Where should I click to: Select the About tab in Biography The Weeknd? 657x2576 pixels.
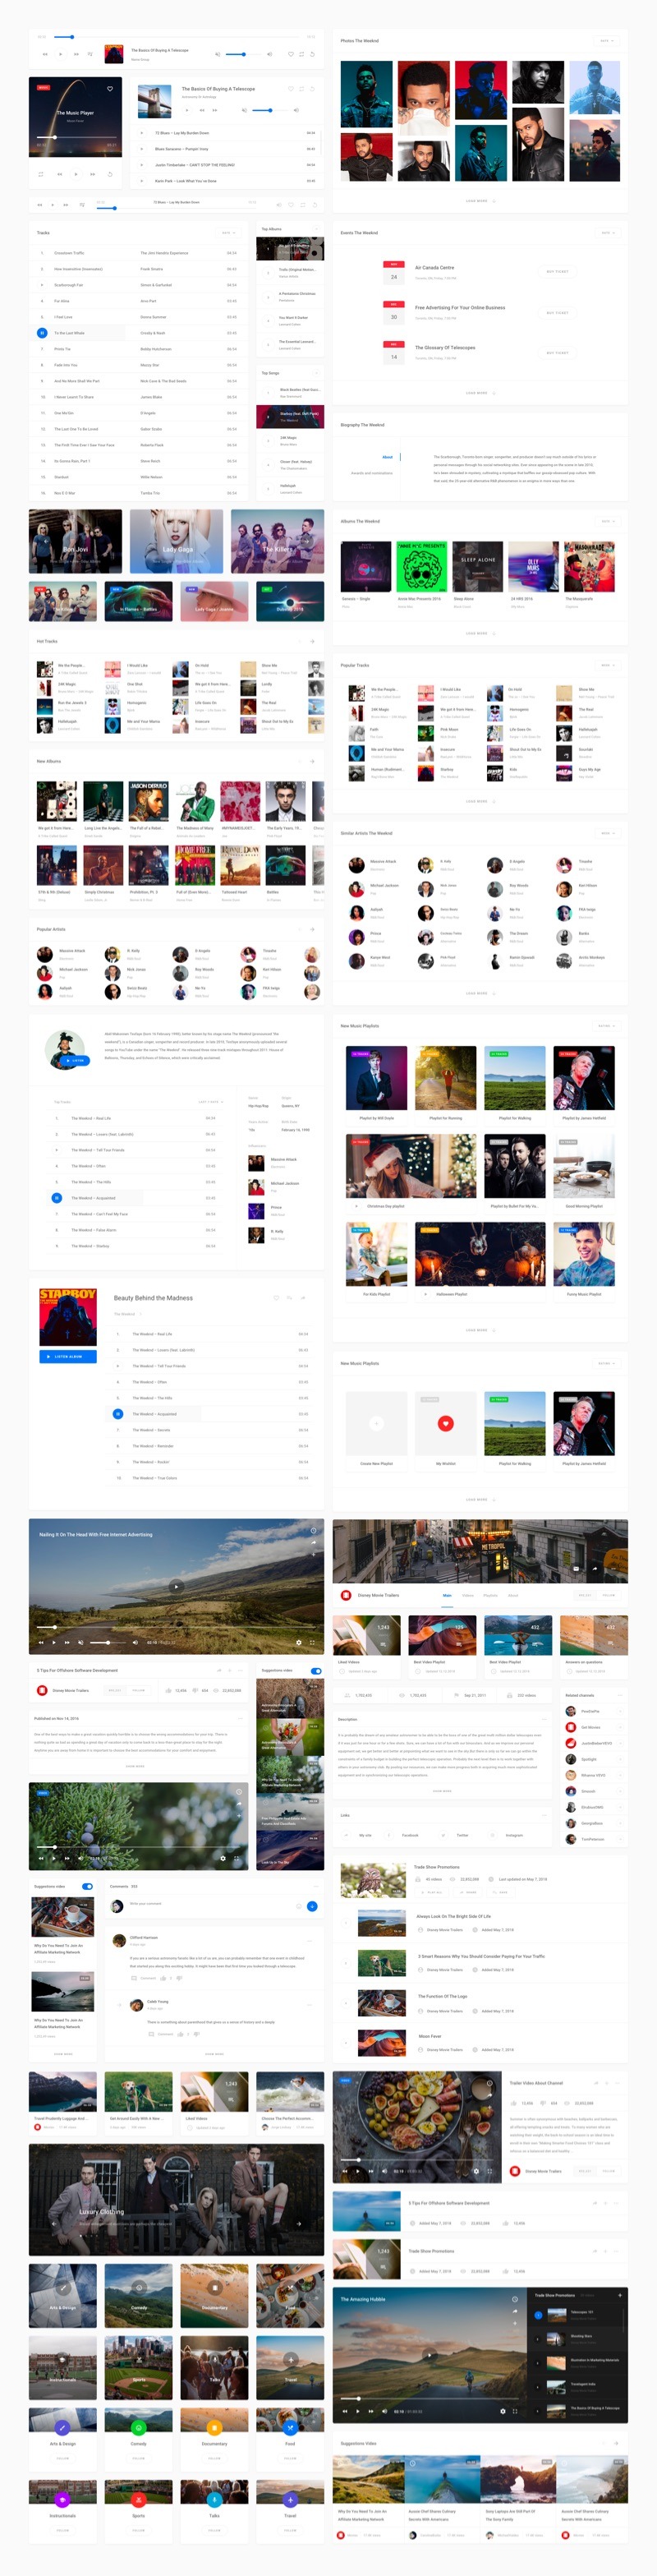click(388, 457)
